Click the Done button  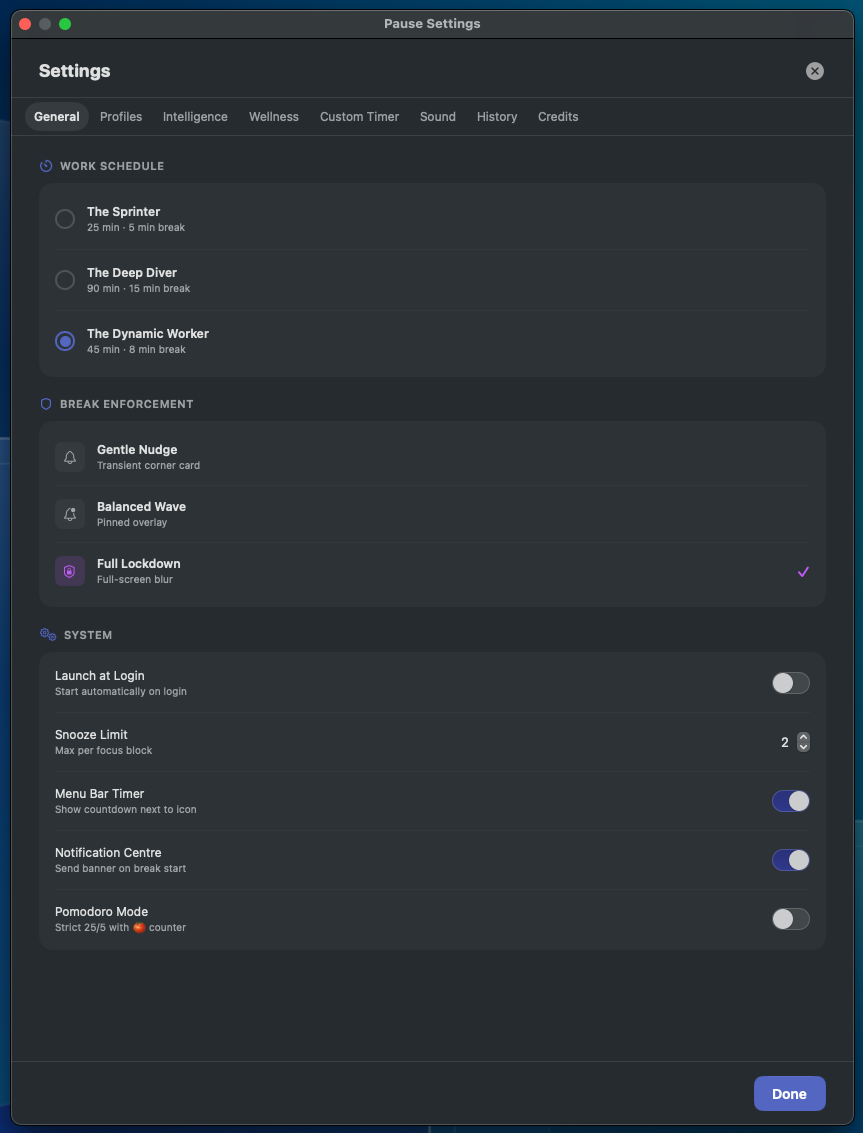click(789, 1093)
